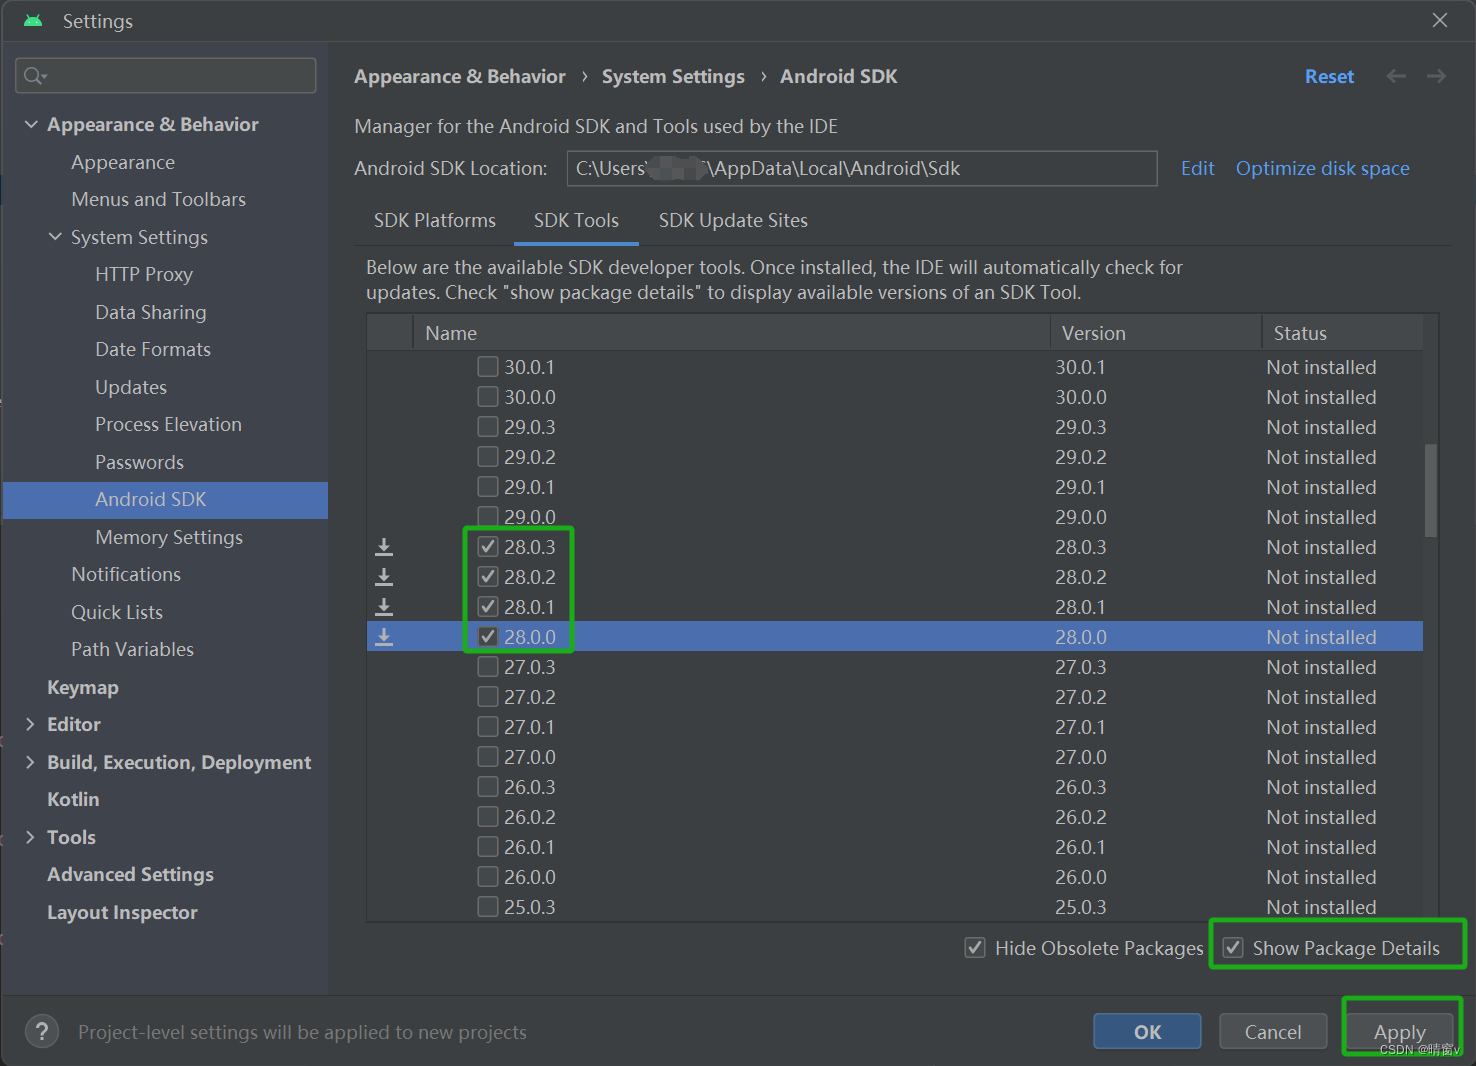Switch to the SDK Platforms tab

[x=434, y=220]
